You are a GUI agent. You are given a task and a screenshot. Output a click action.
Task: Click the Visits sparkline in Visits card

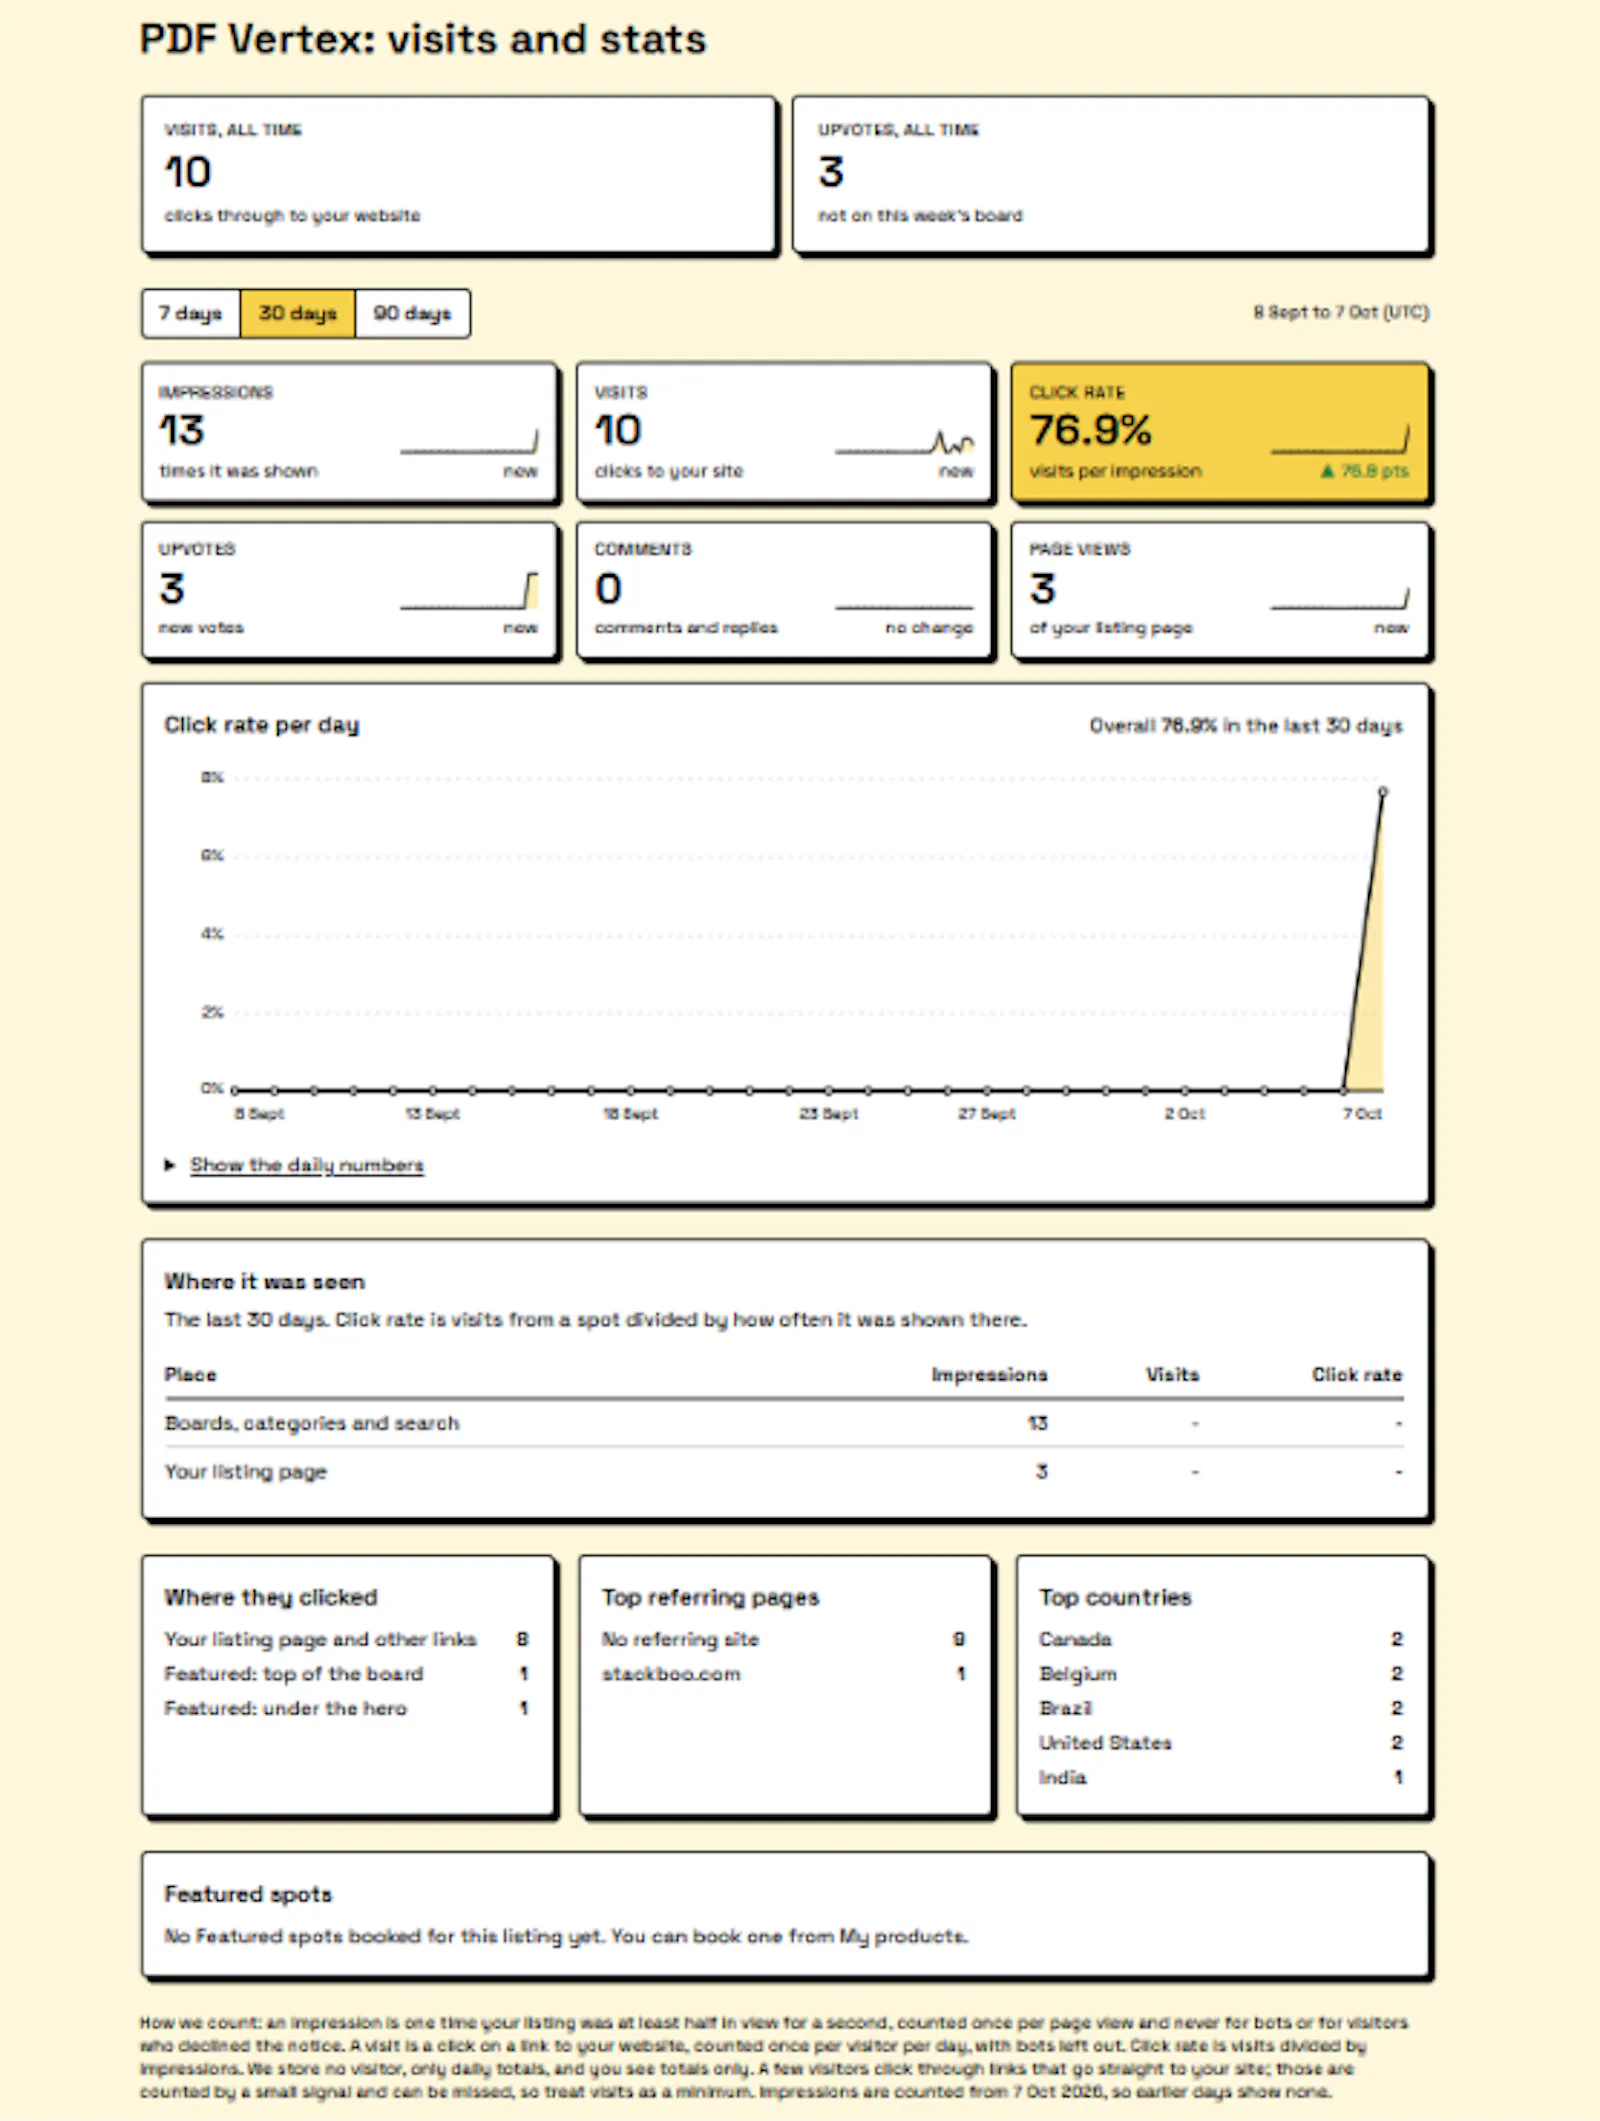tap(904, 442)
